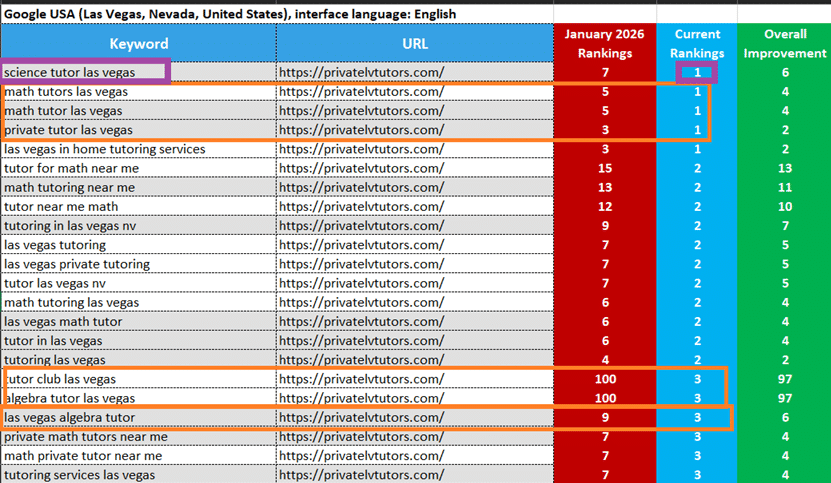
Task: Click January ranking 13 for math tutoring near me
Action: pyautogui.click(x=605, y=187)
